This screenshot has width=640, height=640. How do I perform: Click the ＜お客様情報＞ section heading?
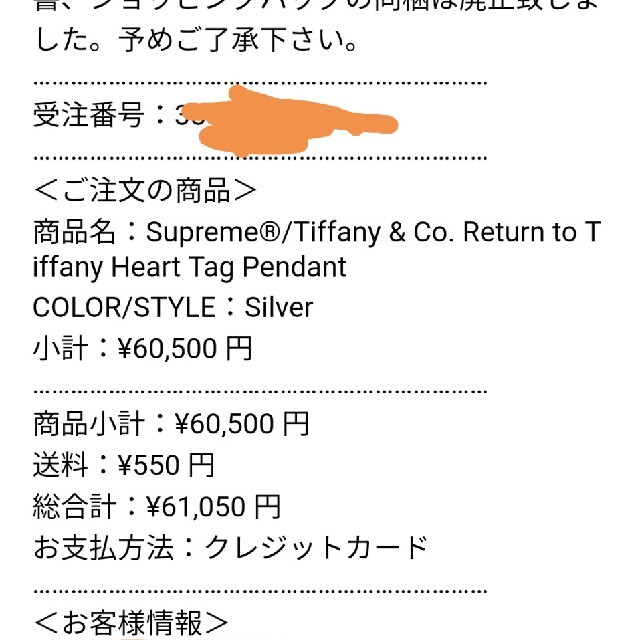(x=131, y=623)
